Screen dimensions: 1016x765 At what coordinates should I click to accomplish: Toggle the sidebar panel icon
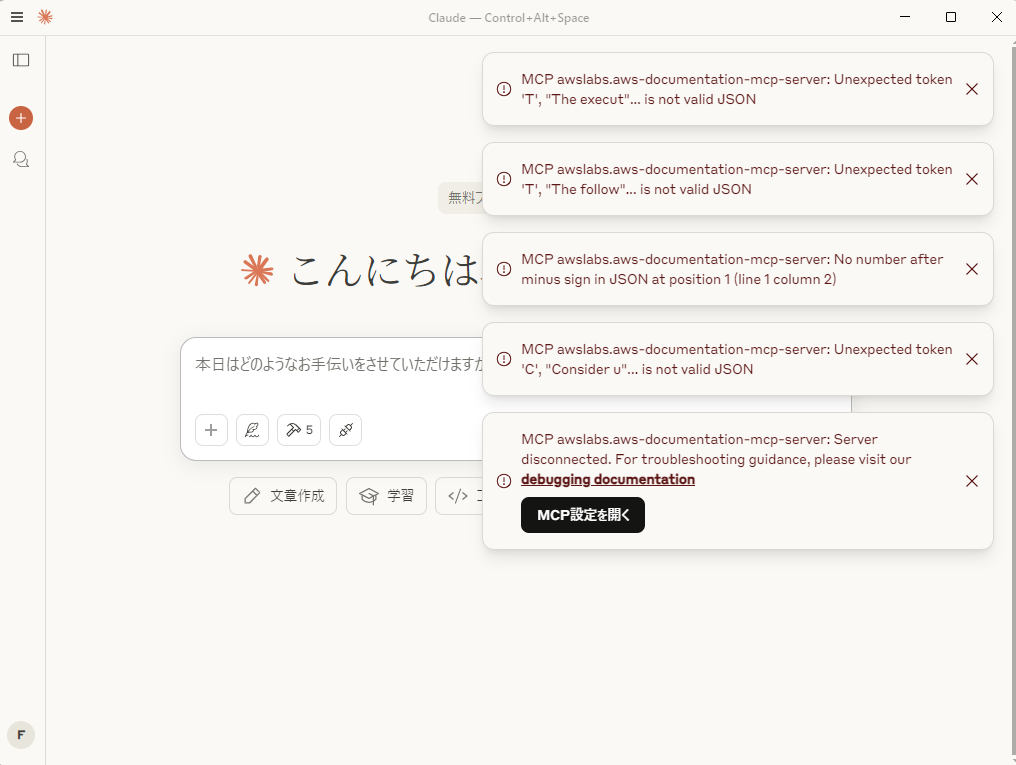point(21,60)
